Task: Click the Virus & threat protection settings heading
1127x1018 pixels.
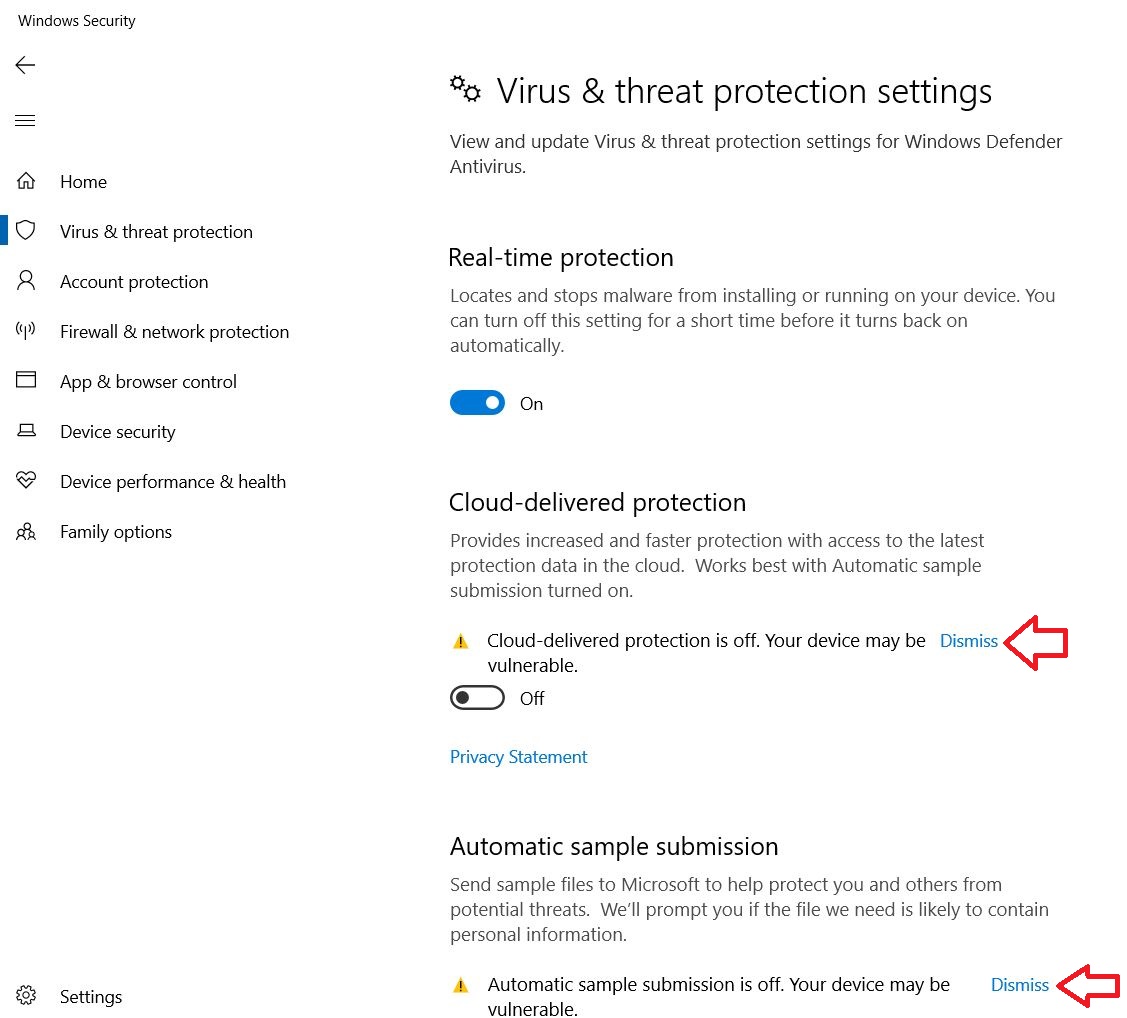Action: coord(743,91)
